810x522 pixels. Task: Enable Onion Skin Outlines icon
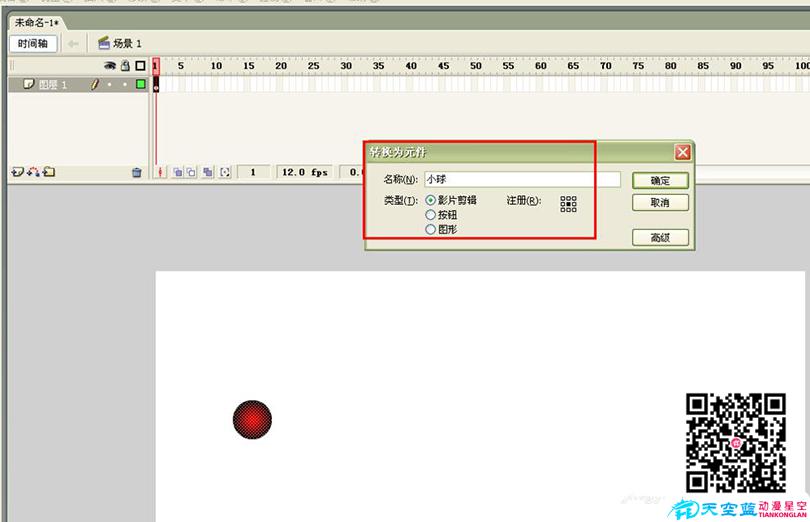tap(191, 172)
